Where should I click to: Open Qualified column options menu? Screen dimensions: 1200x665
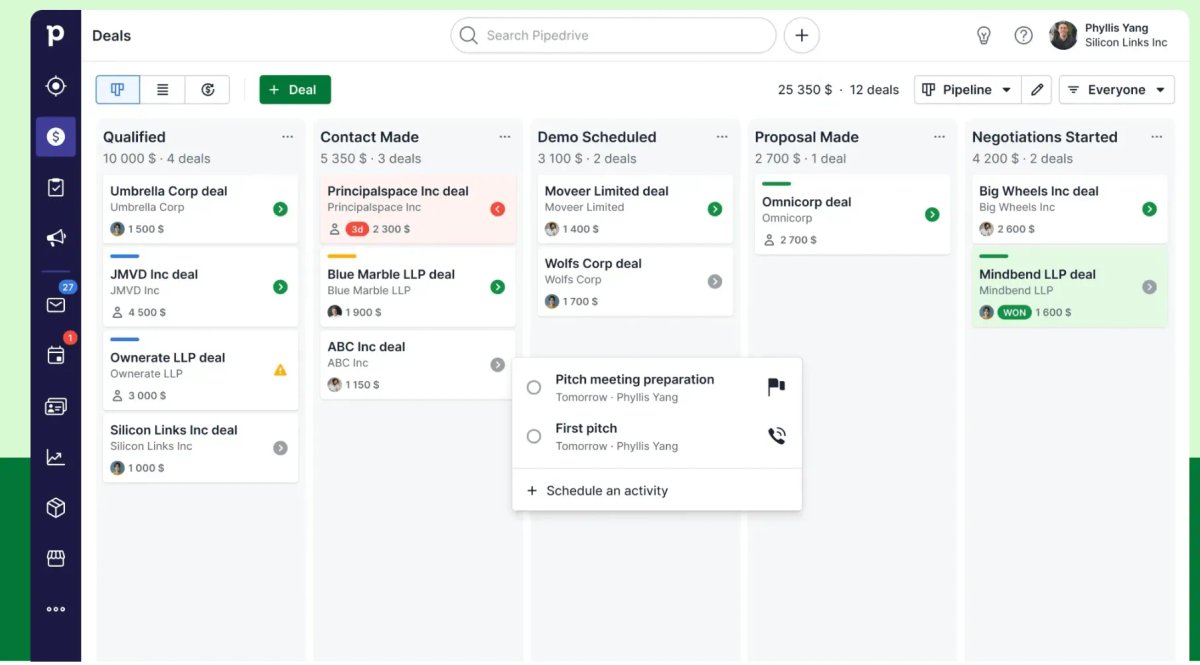288,137
